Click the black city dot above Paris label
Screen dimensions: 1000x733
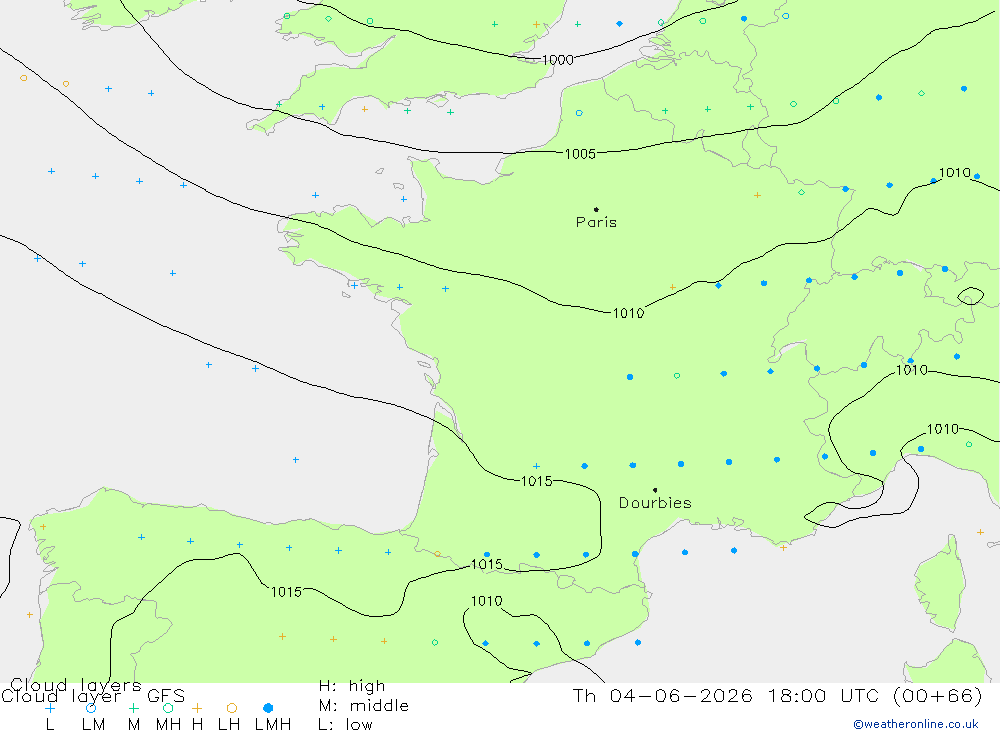(x=596, y=209)
